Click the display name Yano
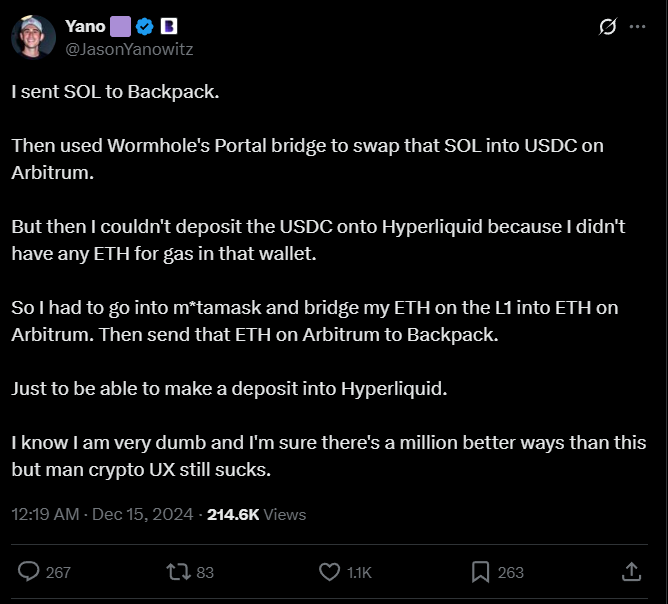Viewport: 668px width, 604px height. click(85, 26)
